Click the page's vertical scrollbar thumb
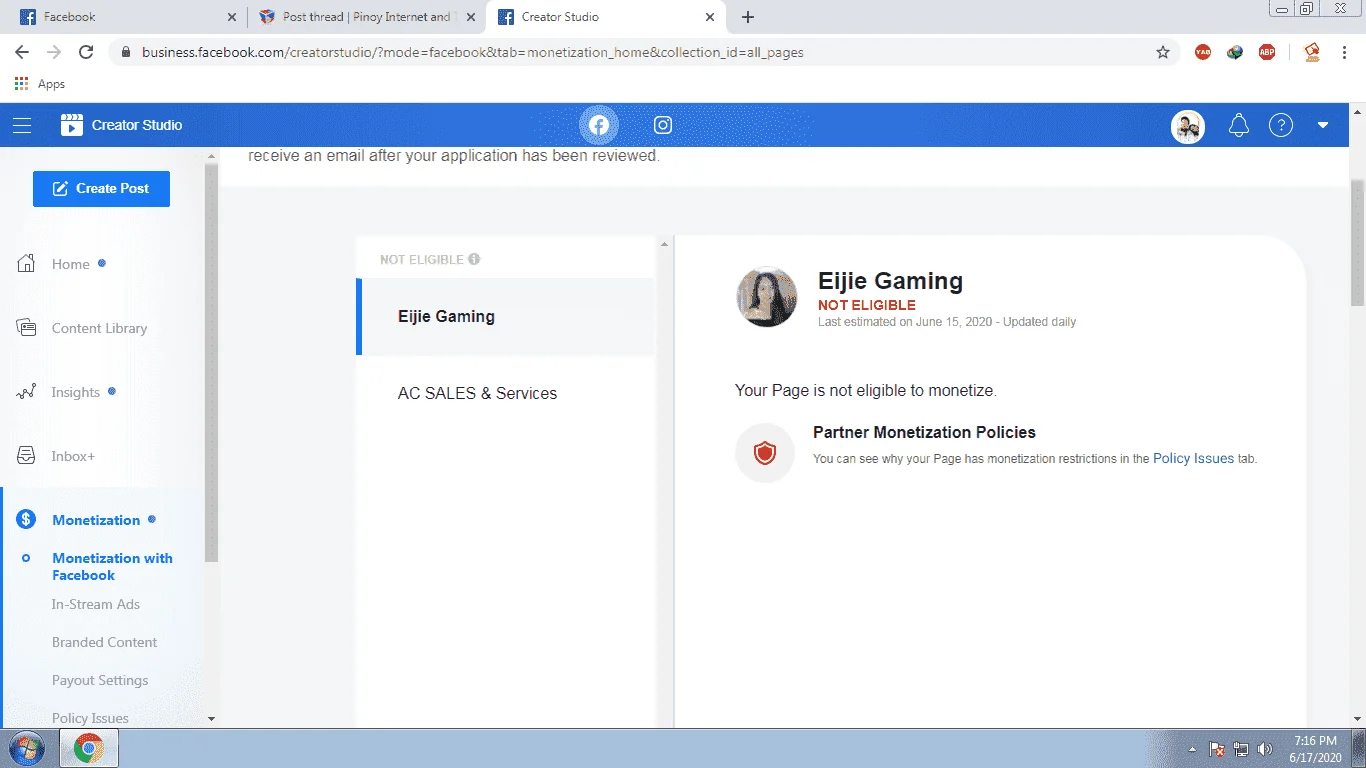The image size is (1366, 768). pyautogui.click(x=1357, y=243)
